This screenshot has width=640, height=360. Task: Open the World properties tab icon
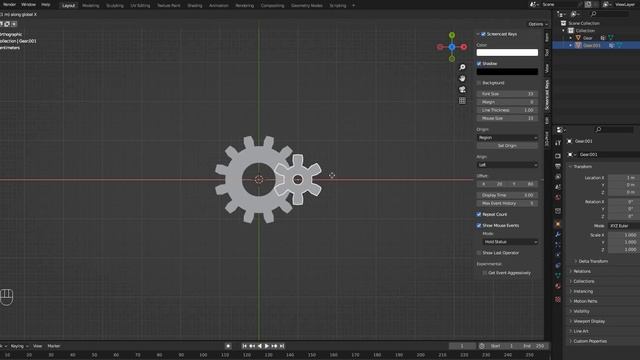(x=558, y=197)
